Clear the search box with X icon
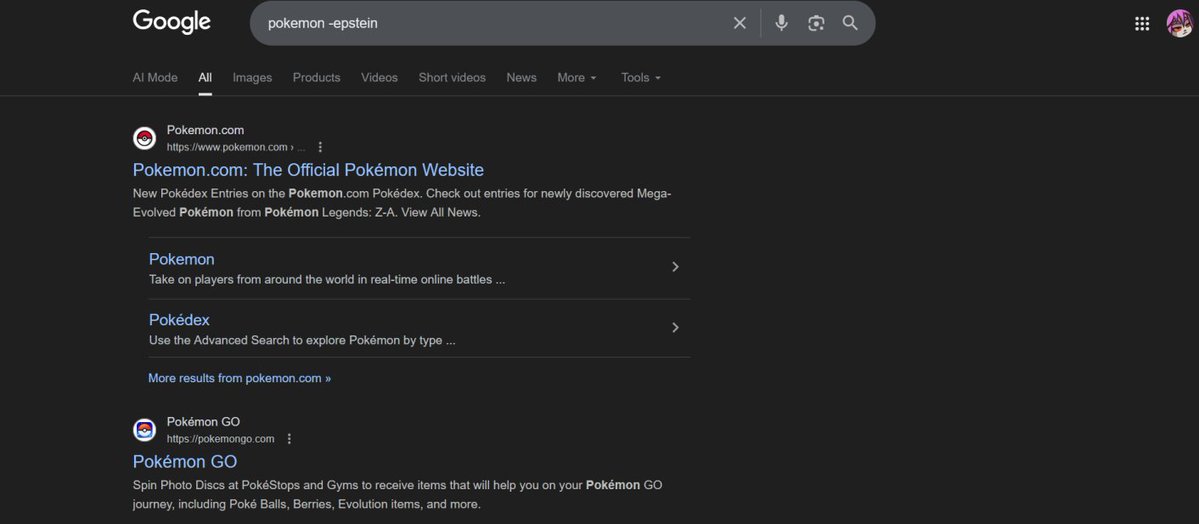This screenshot has height=524, width=1199. tap(739, 23)
